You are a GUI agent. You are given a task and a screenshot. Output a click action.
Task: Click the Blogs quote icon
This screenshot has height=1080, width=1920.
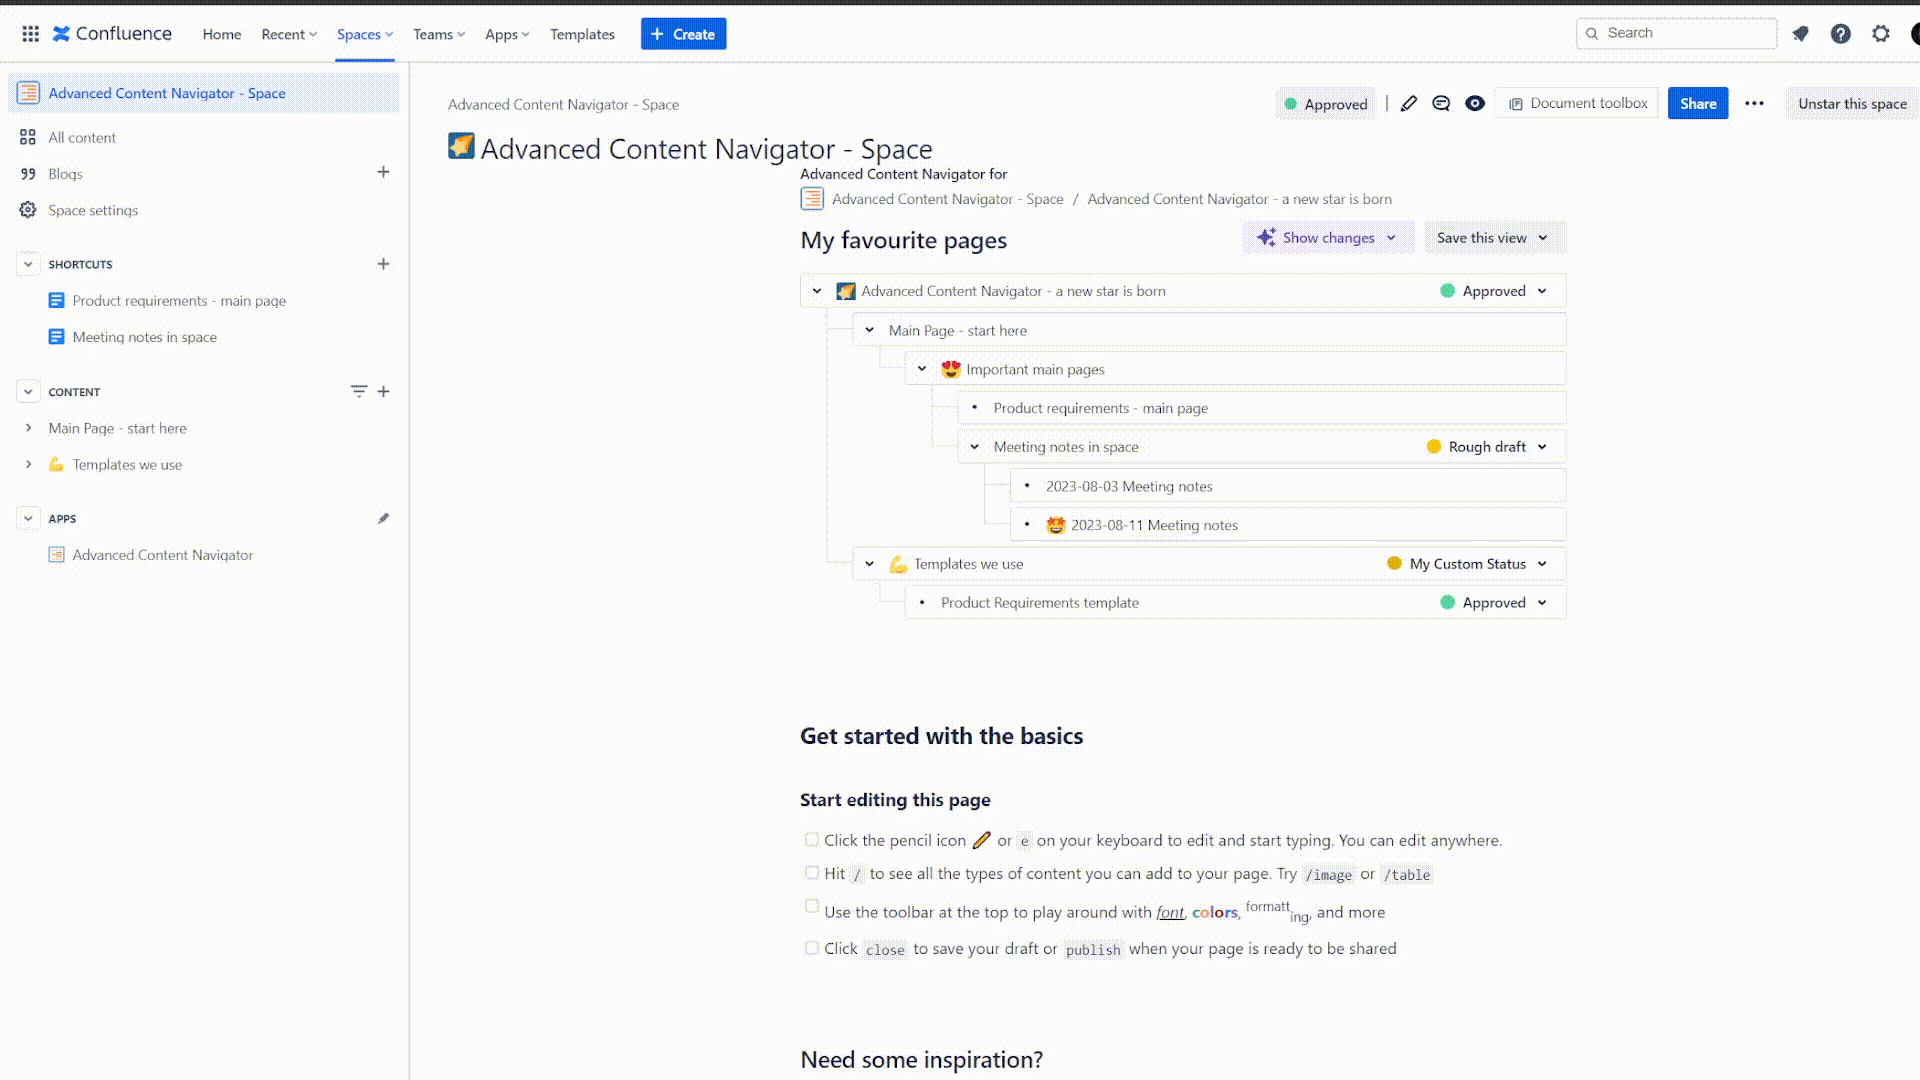tap(28, 174)
